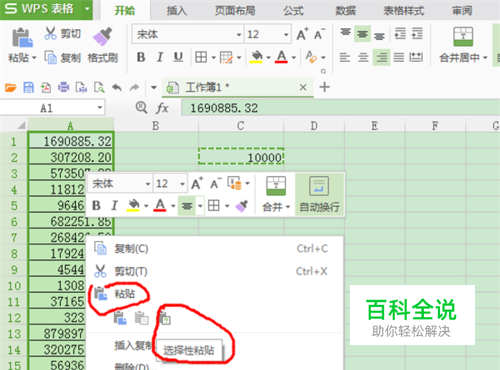This screenshot has height=370, width=500.
Task: Close the 工作簿1 document tab
Action: pos(303,87)
